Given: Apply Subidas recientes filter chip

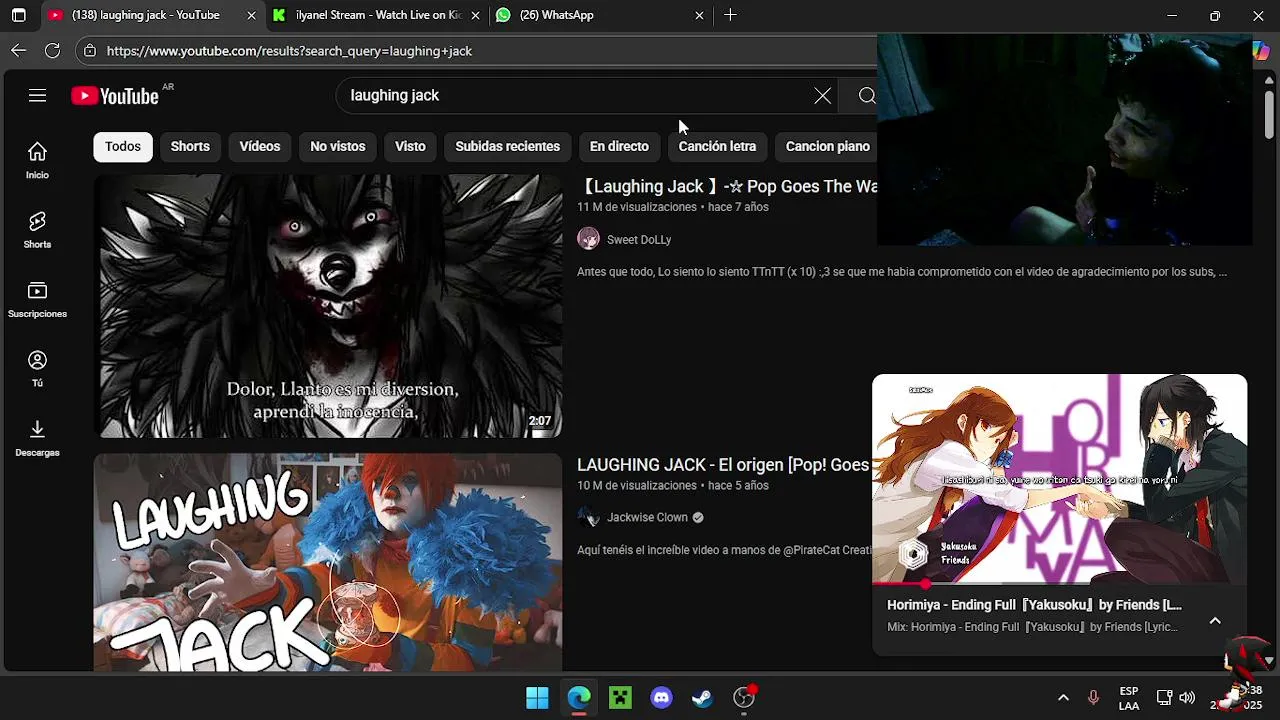Looking at the screenshot, I should click(x=508, y=146).
